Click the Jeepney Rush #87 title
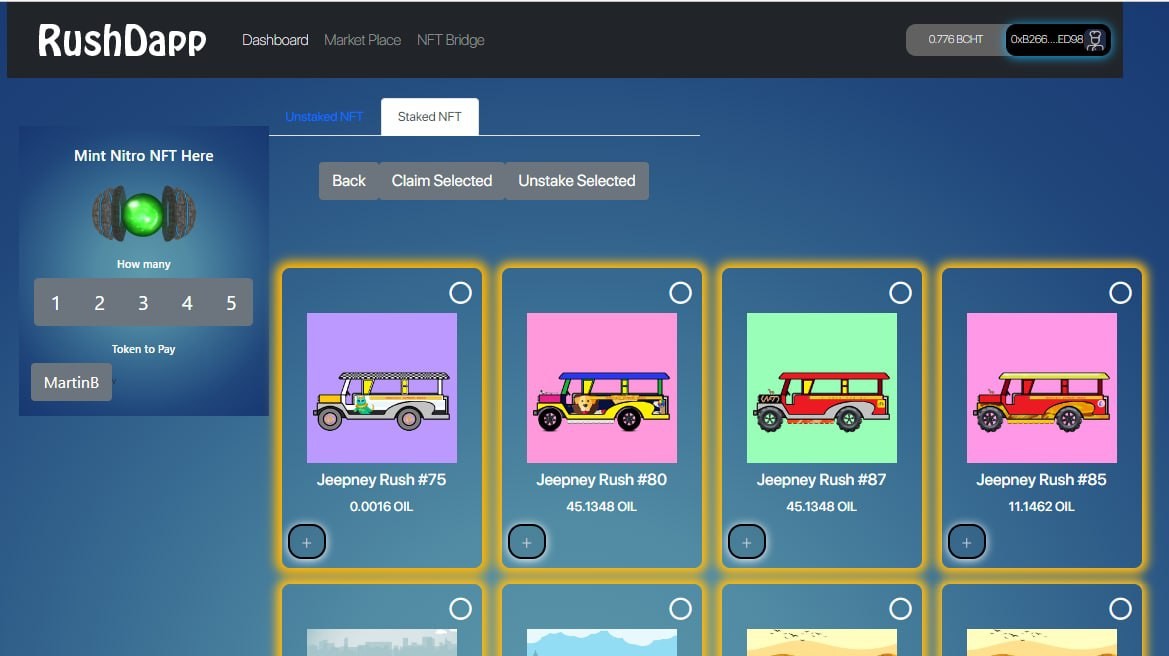 point(822,480)
